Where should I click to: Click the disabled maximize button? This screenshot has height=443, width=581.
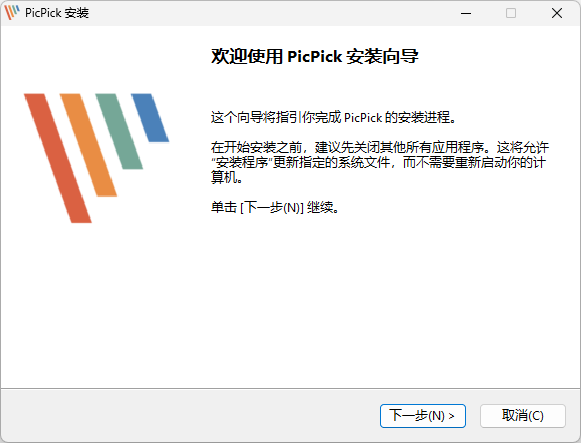point(511,13)
